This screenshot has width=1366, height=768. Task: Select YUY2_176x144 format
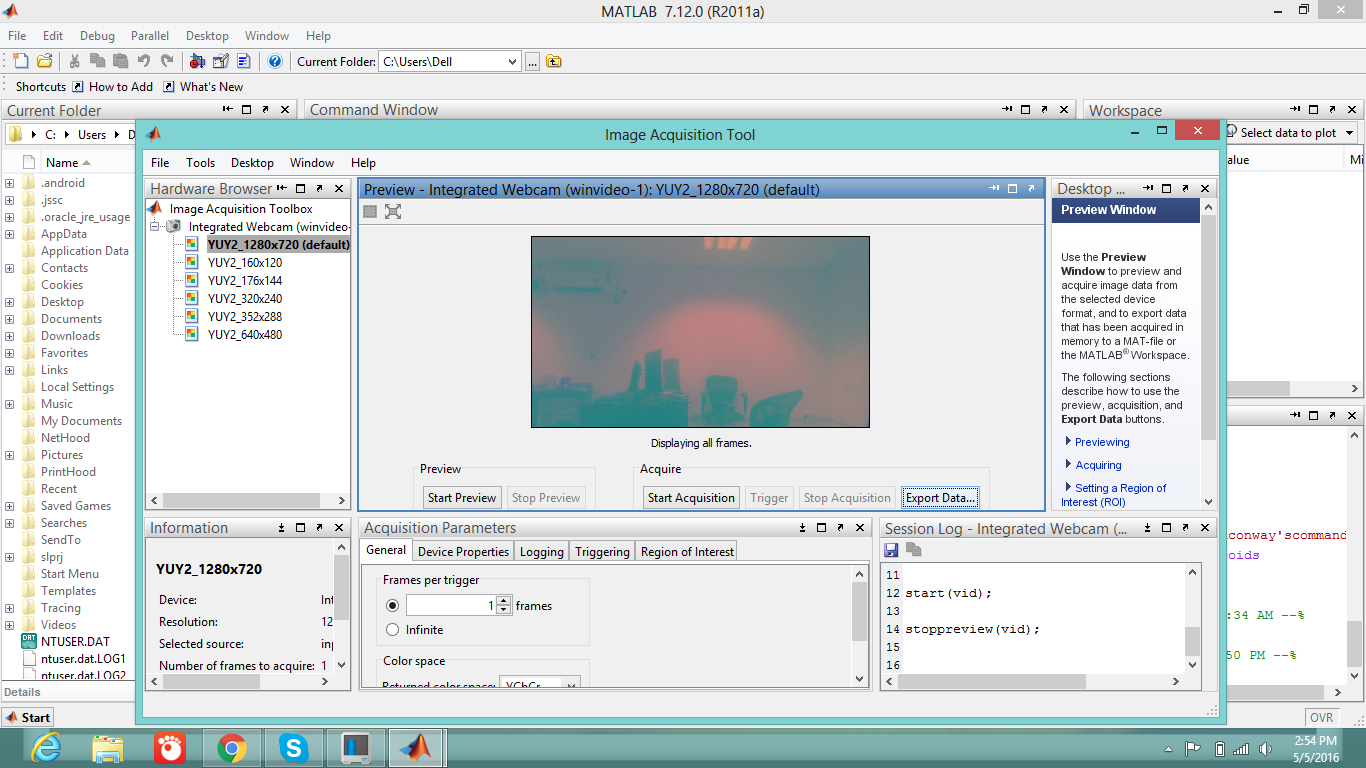click(245, 281)
